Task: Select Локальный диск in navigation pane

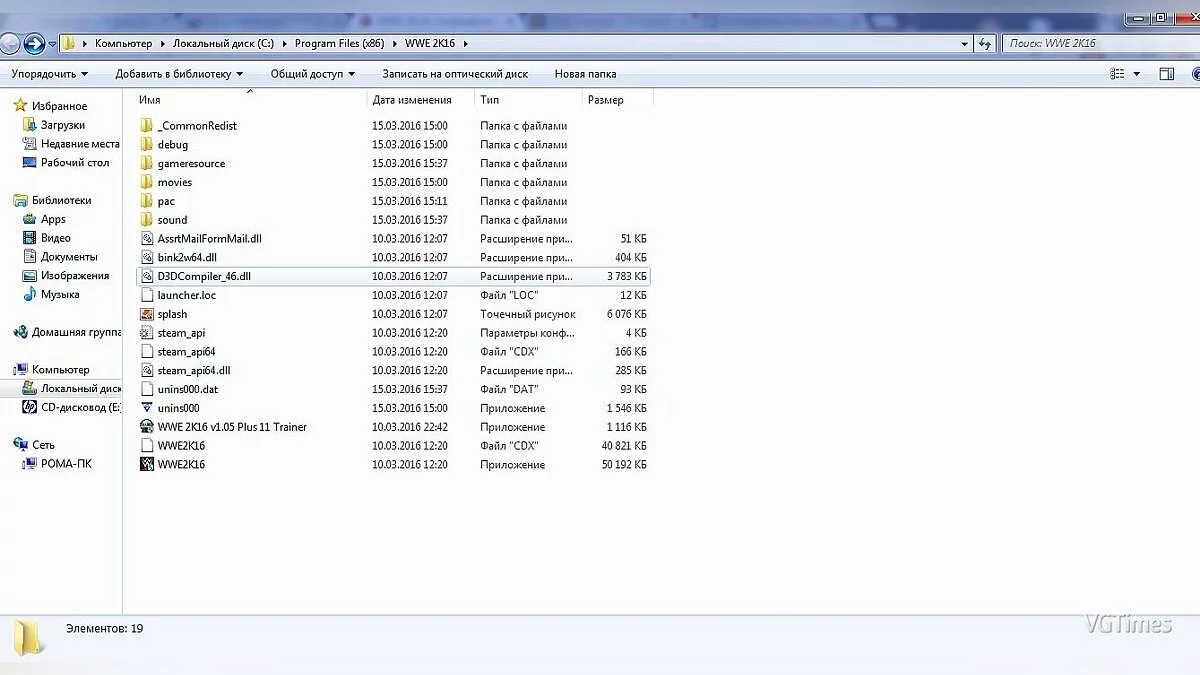Action: [x=80, y=389]
